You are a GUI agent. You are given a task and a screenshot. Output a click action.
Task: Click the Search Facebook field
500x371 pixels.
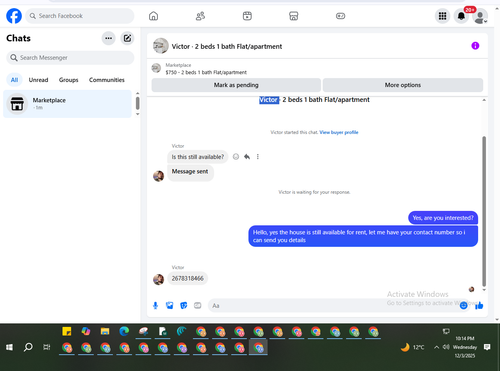pyautogui.click(x=80, y=16)
